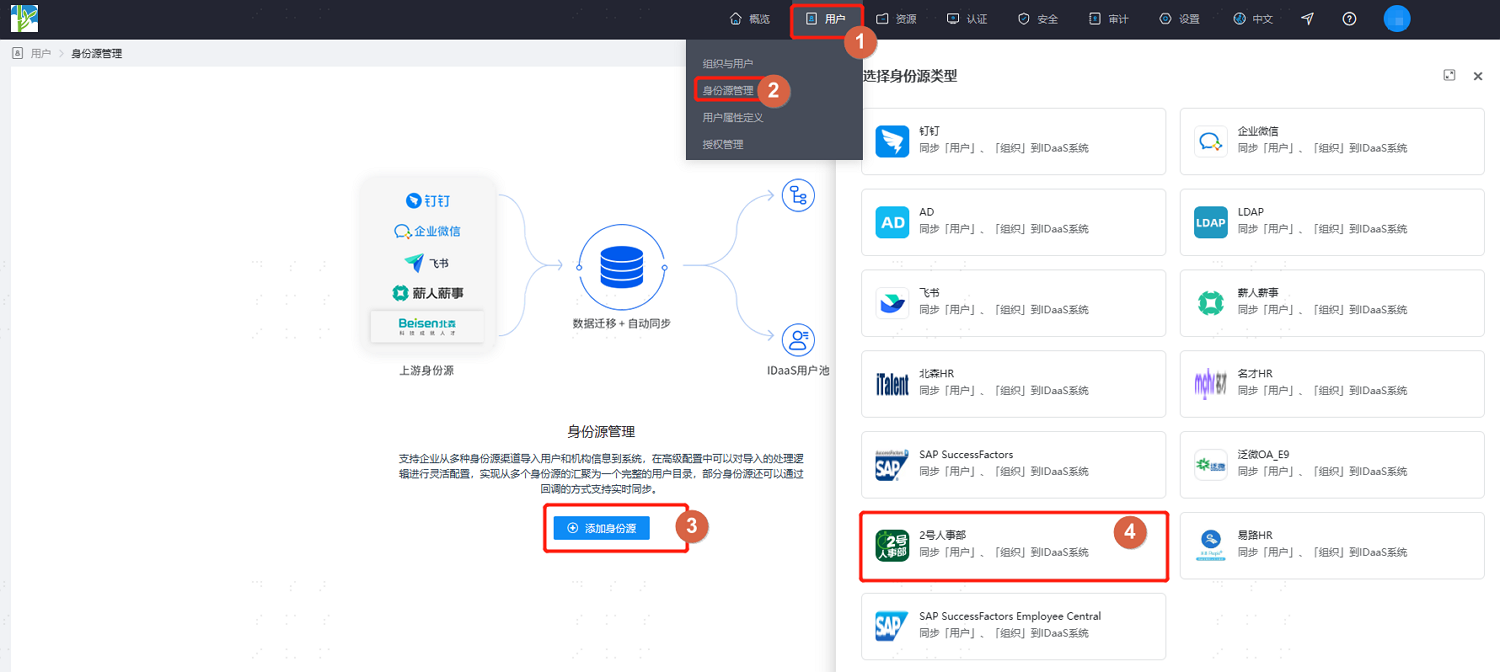Choose the 易路HR identity source card
The height and width of the screenshot is (672, 1500).
click(x=1332, y=546)
